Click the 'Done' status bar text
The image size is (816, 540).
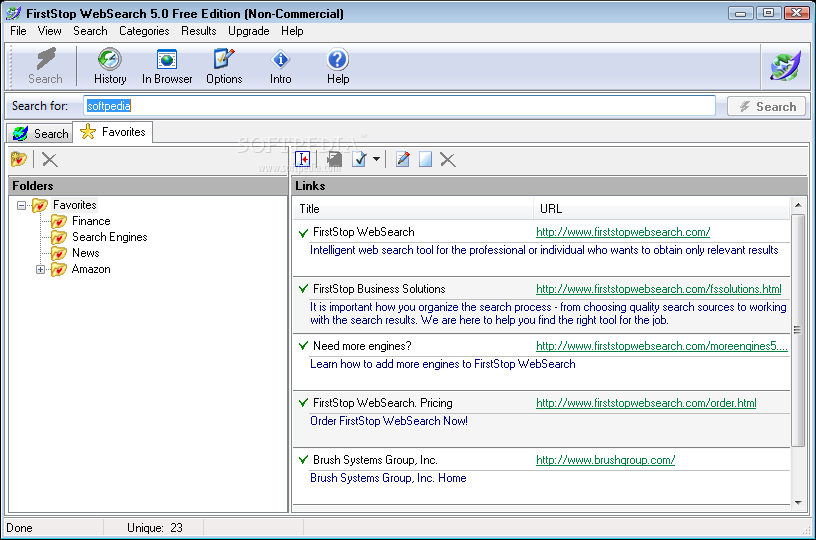[x=19, y=528]
